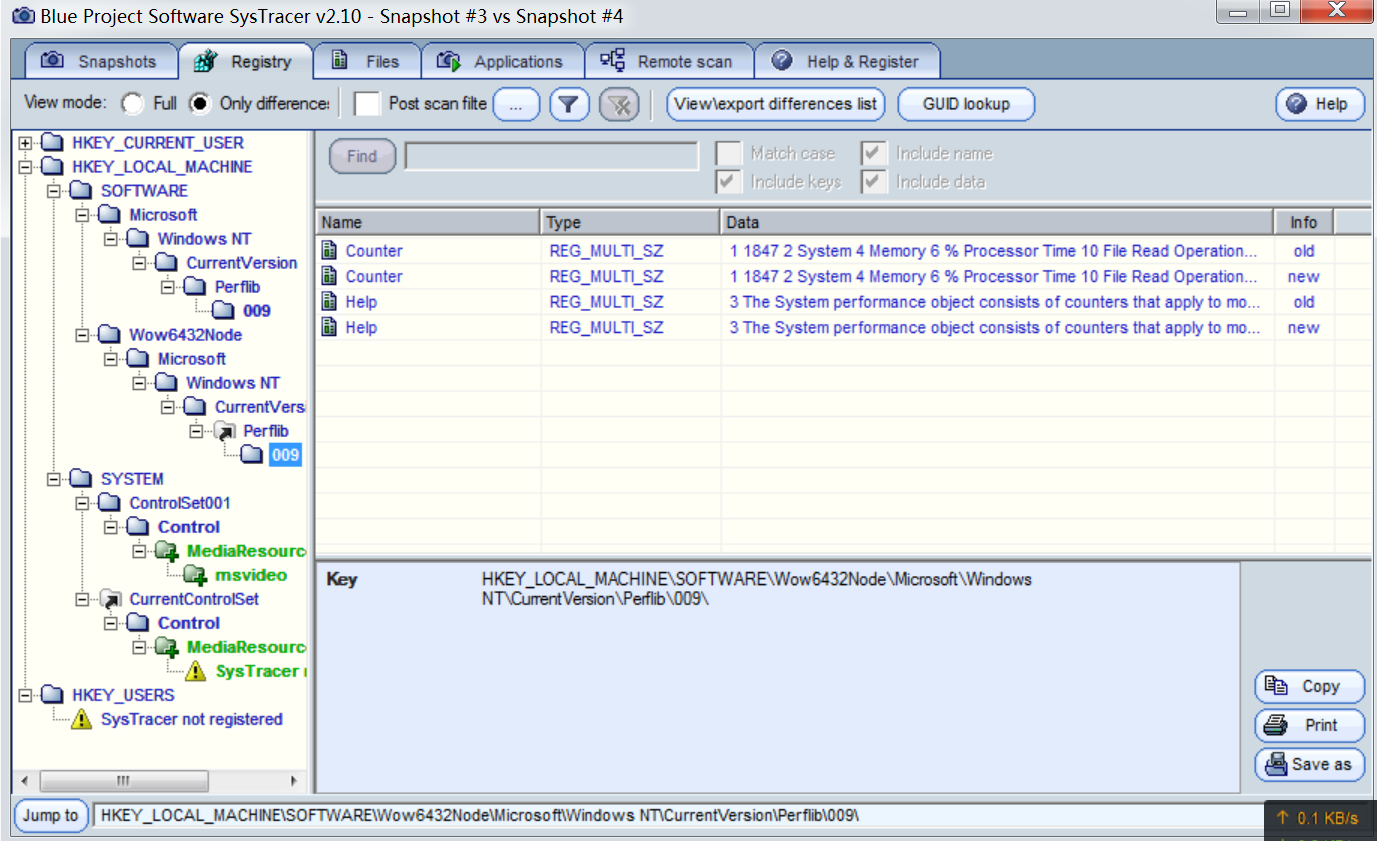This screenshot has height=841, width=1377.
Task: Open the Help & Register tab
Action: (x=846, y=61)
